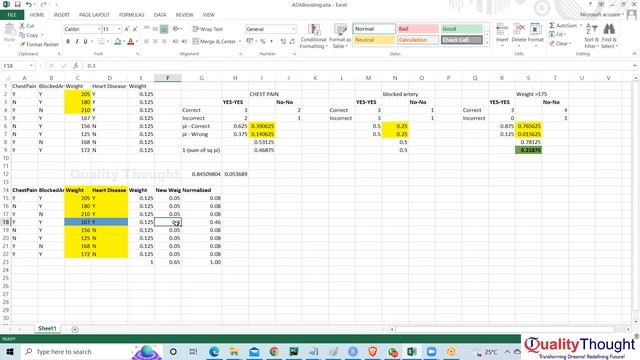Undo the last action

[28, 4]
